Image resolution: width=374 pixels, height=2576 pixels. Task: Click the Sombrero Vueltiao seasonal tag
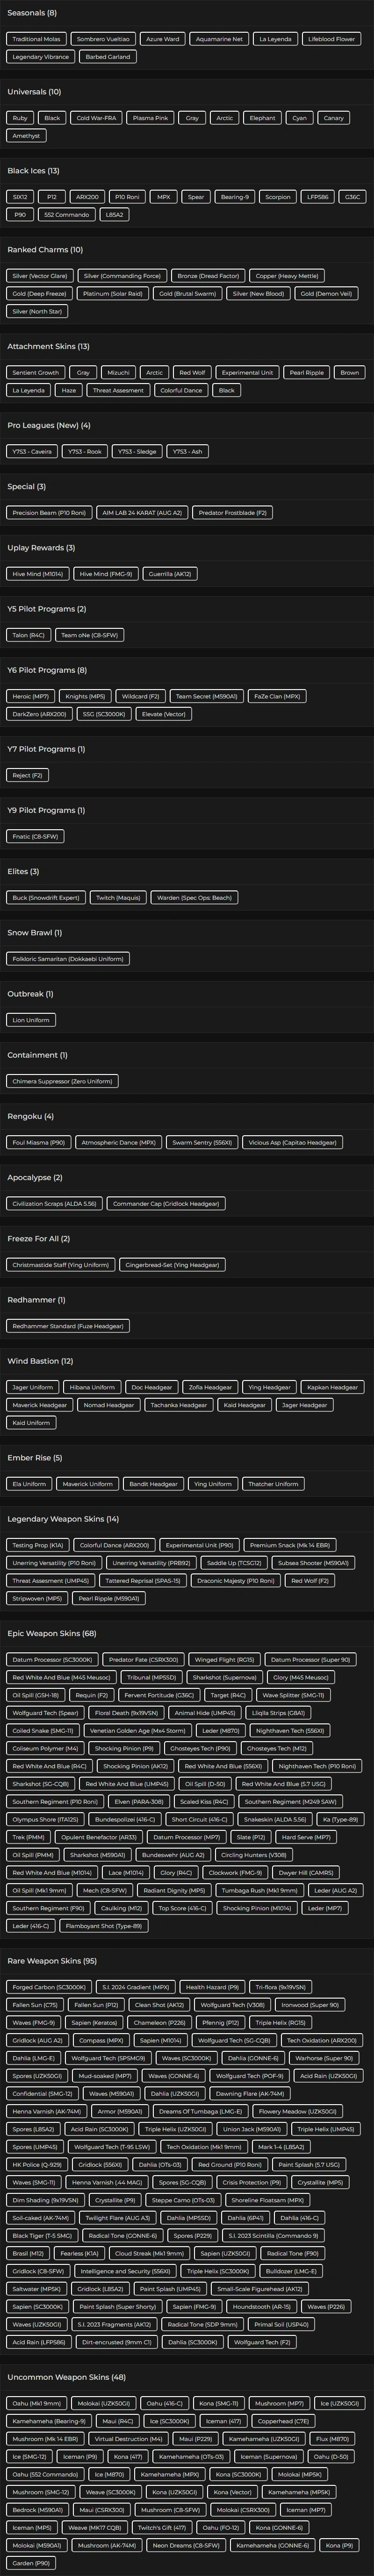[103, 39]
